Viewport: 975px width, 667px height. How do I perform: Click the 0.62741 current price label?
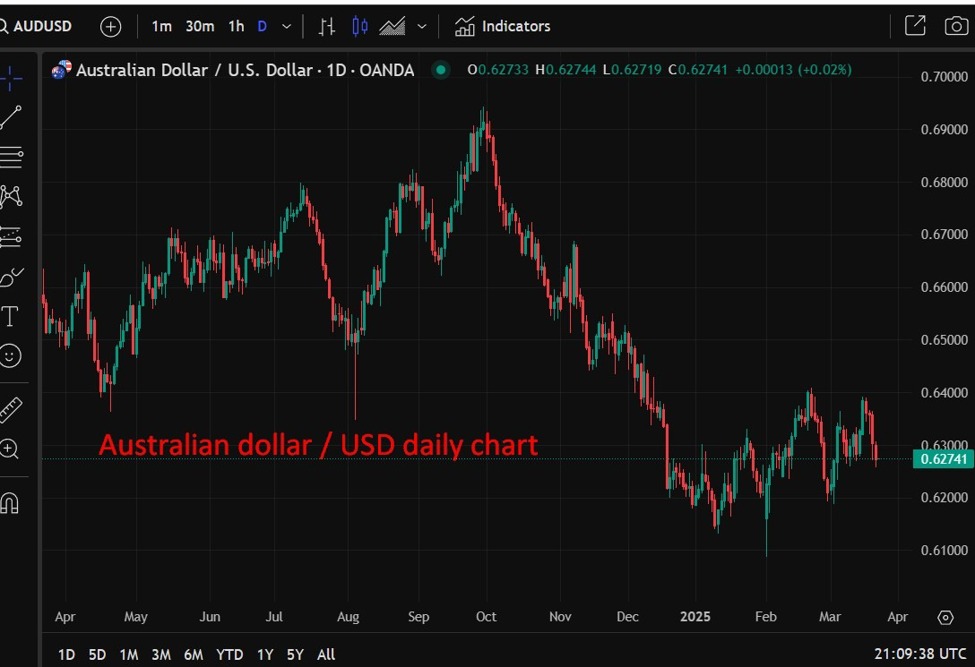(x=941, y=459)
